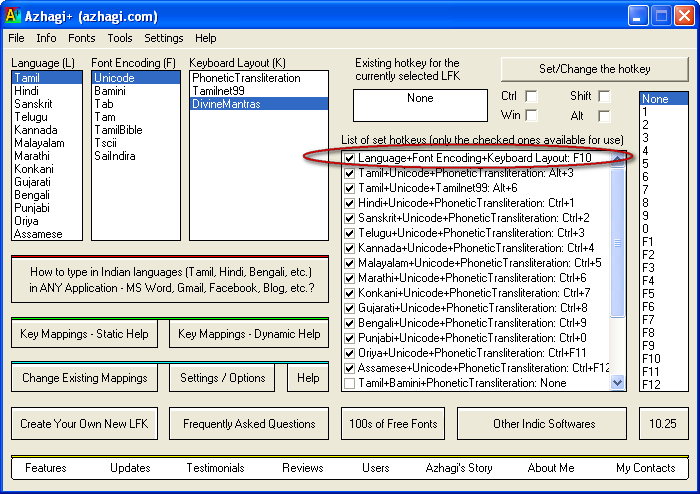This screenshot has height=494, width=700.
Task: Toggle the Shift modifier checkbox
Action: [x=604, y=96]
